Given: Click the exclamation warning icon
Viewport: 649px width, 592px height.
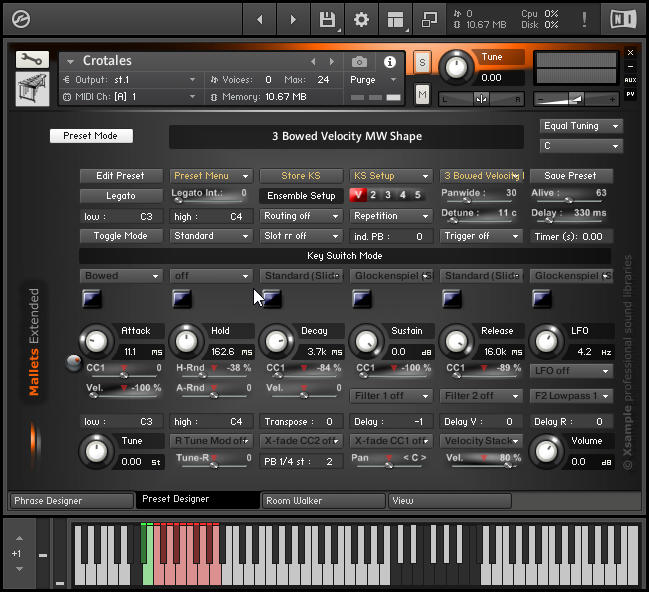Looking at the screenshot, I should click(584, 19).
